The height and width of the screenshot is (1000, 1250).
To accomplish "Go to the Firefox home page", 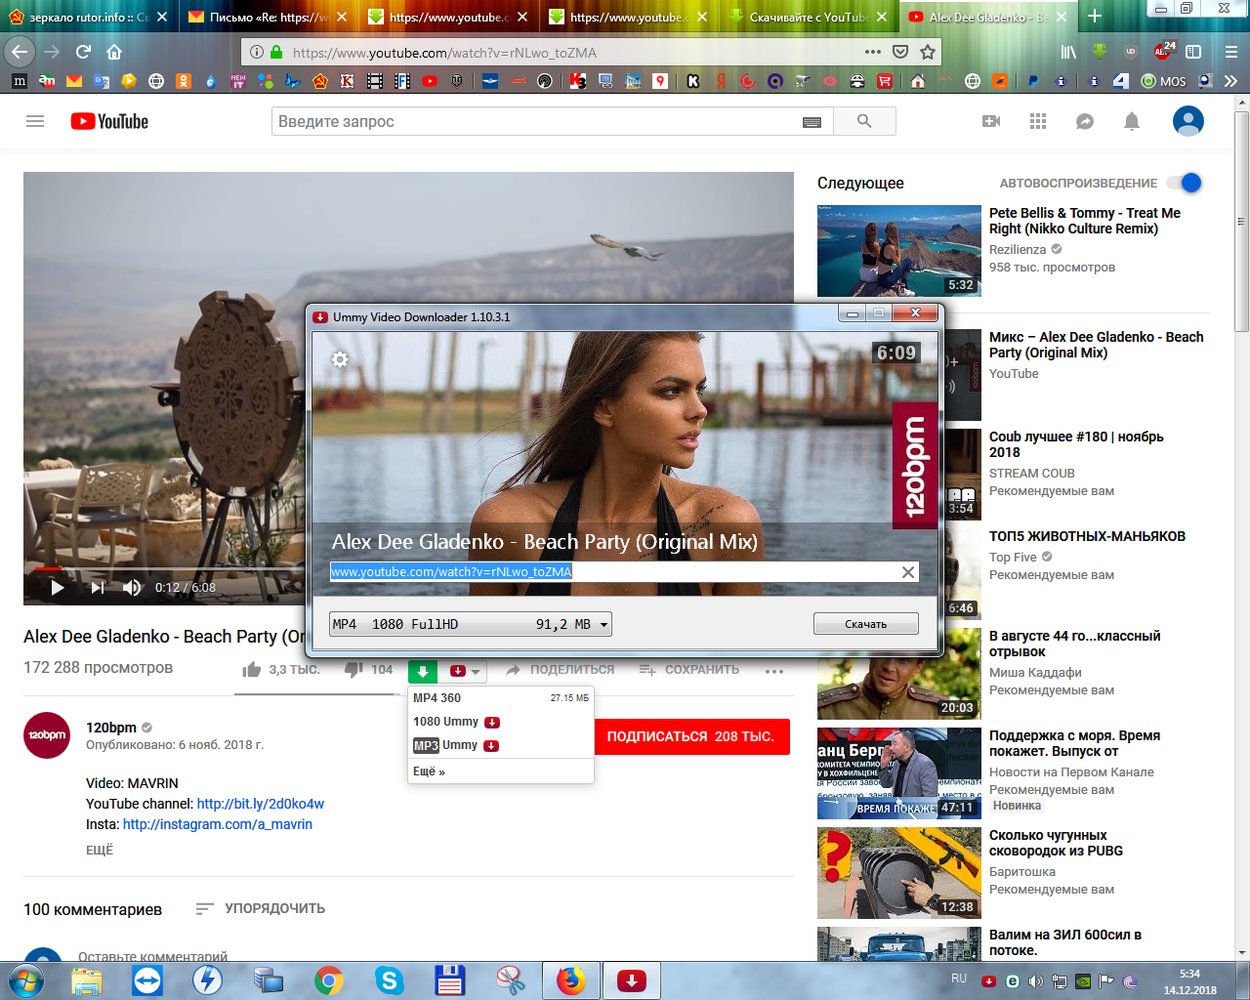I will coord(114,52).
